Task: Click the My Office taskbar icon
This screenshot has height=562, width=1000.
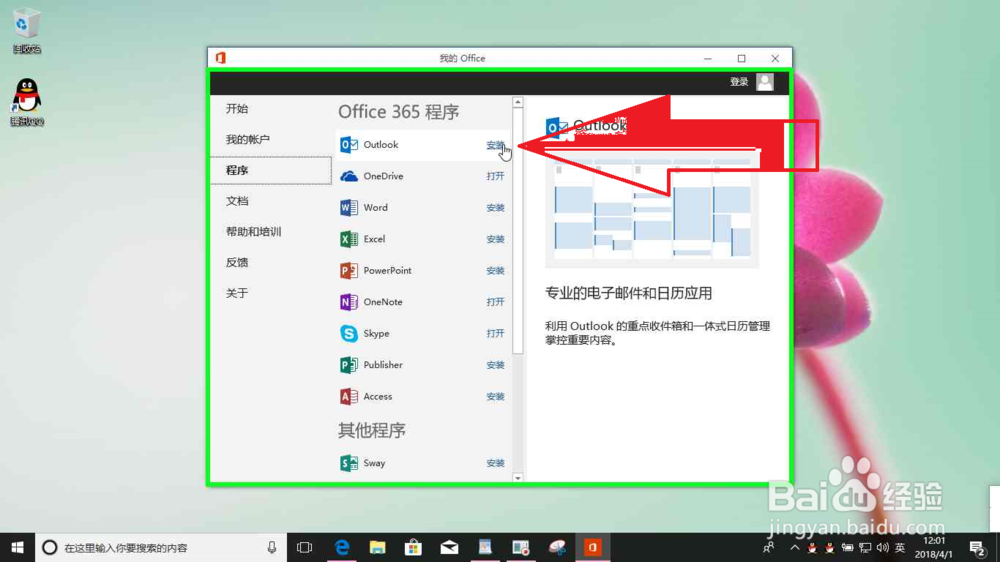Action: [x=592, y=547]
